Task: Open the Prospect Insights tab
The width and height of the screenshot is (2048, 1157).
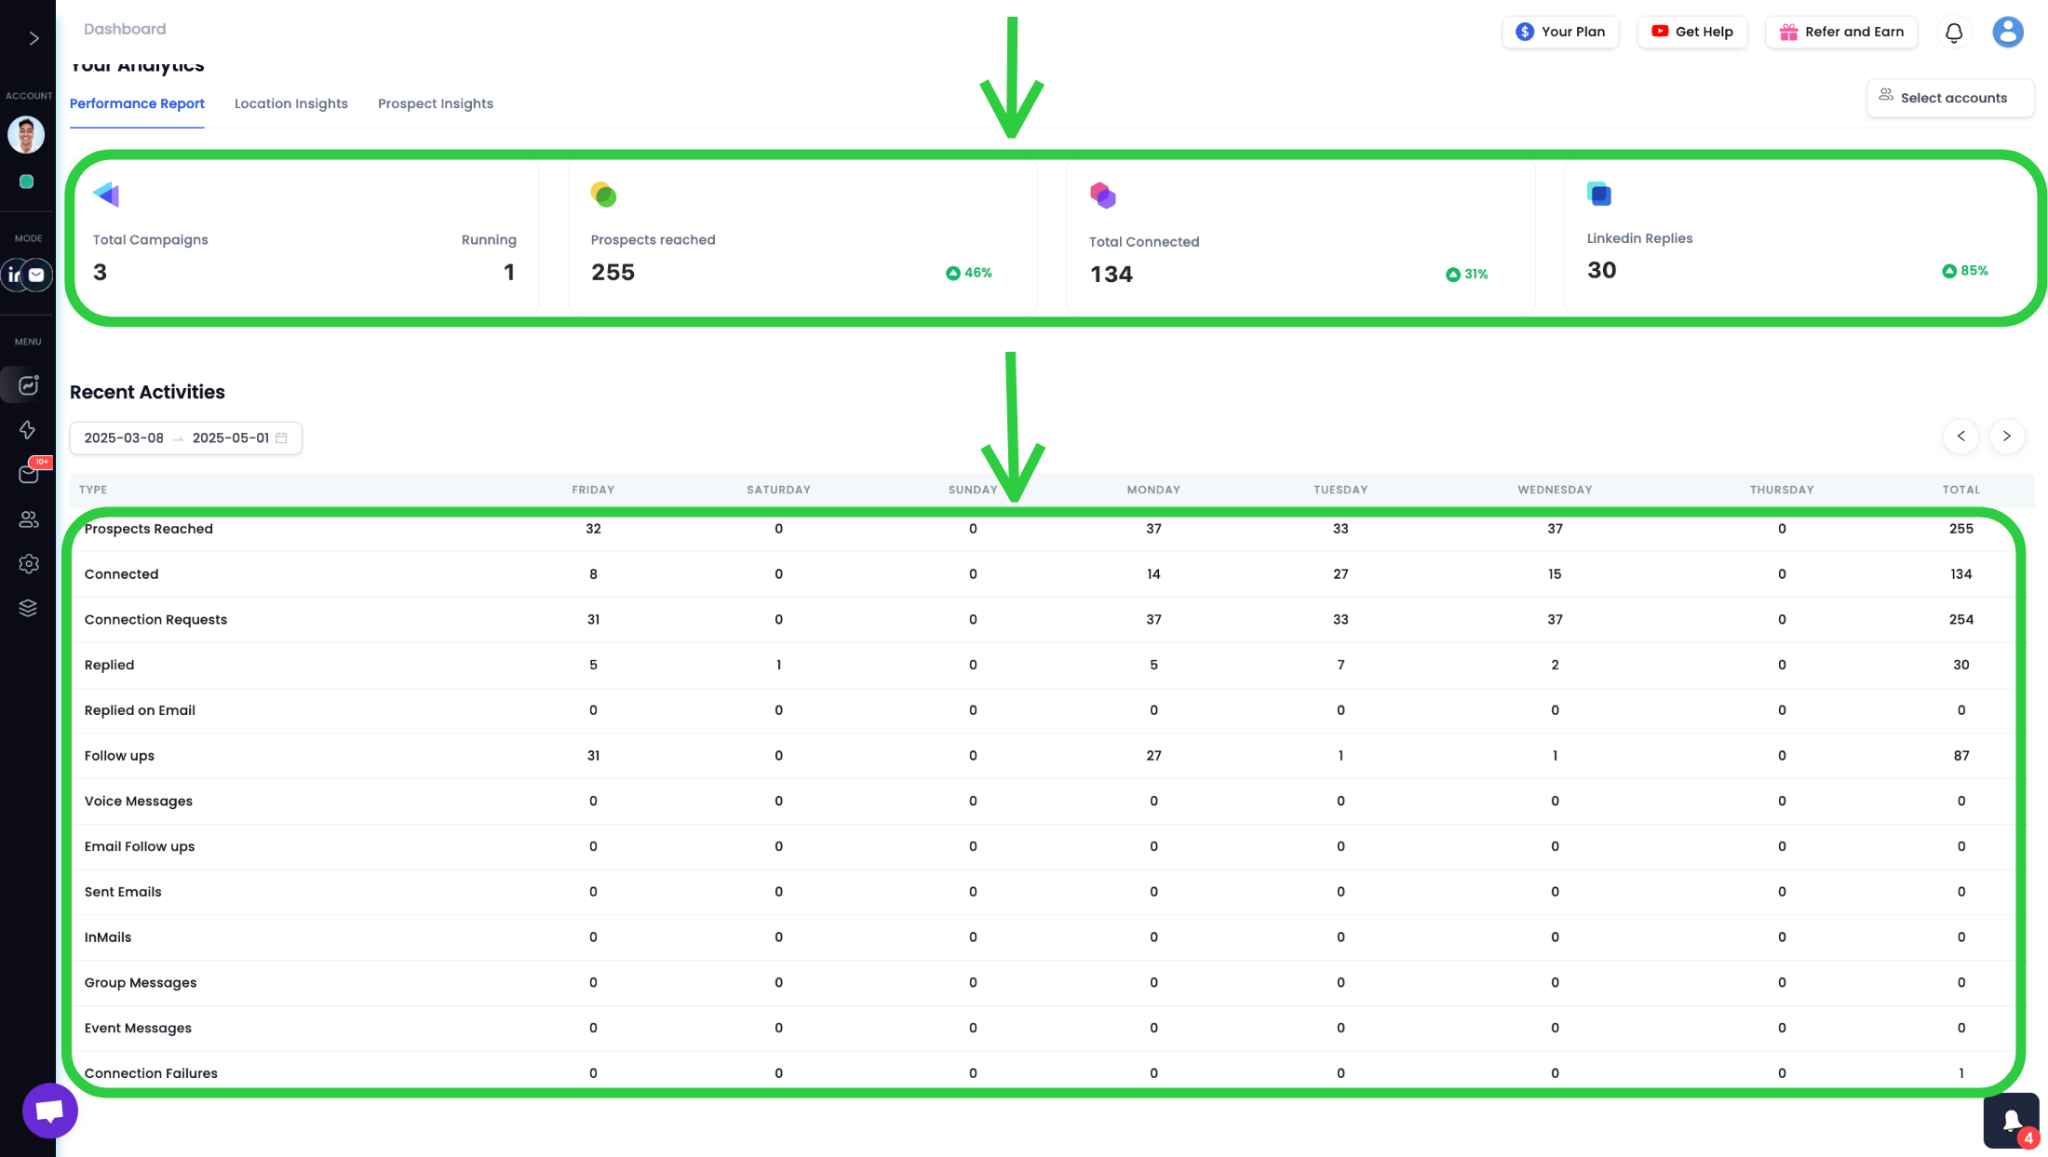Action: click(x=436, y=103)
